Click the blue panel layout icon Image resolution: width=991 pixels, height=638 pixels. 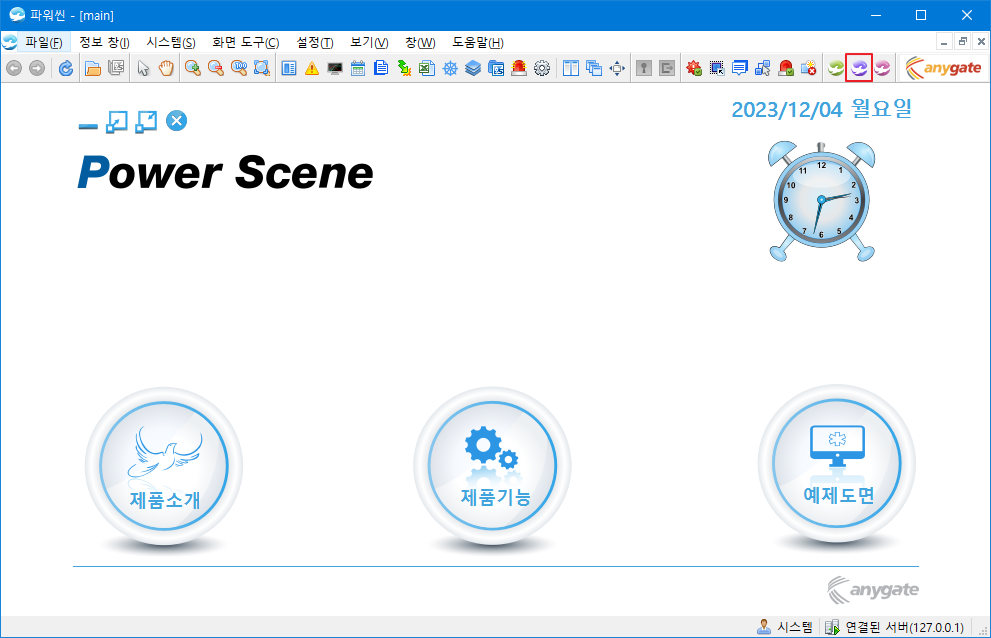[x=289, y=68]
